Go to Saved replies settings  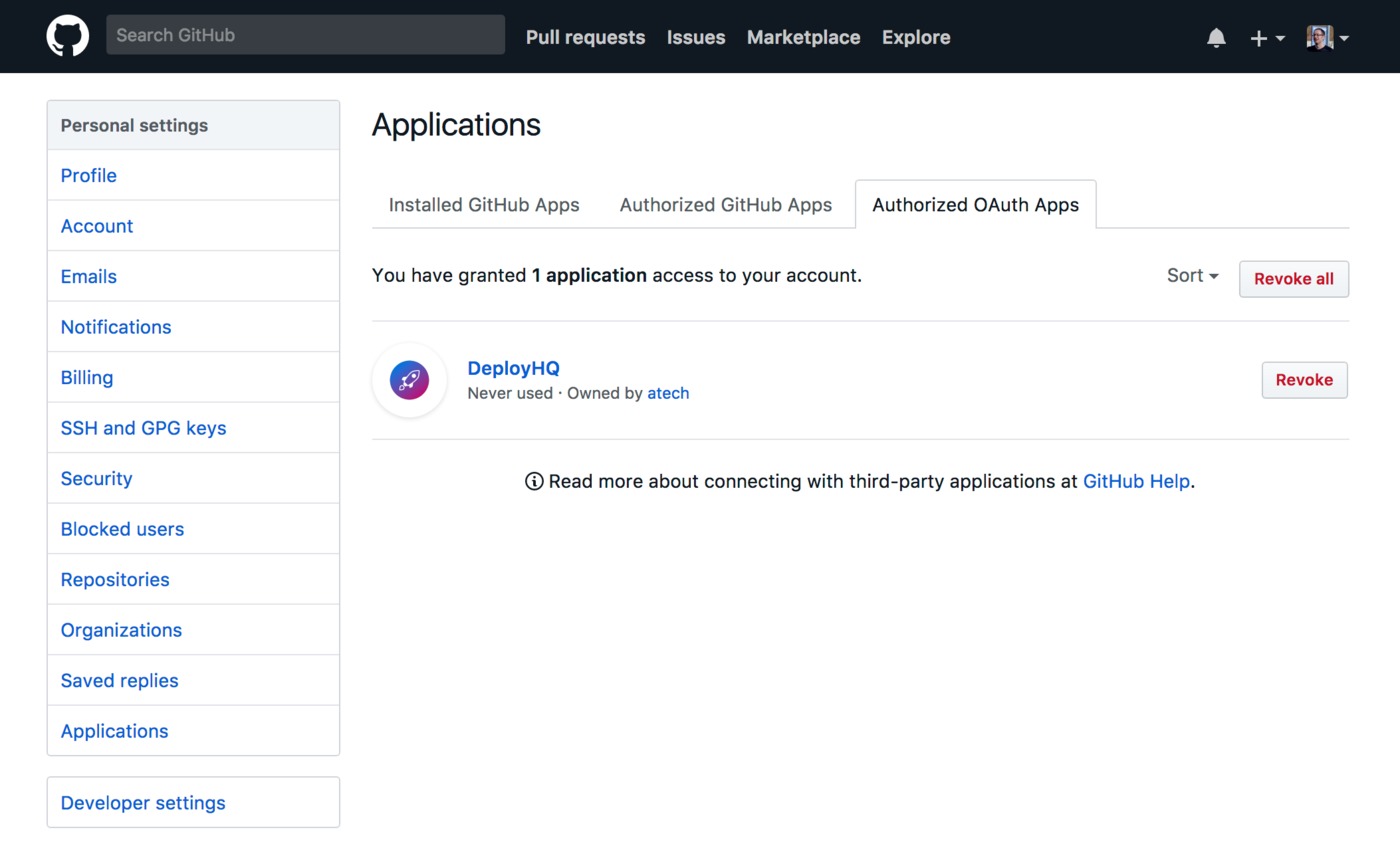(x=193, y=680)
